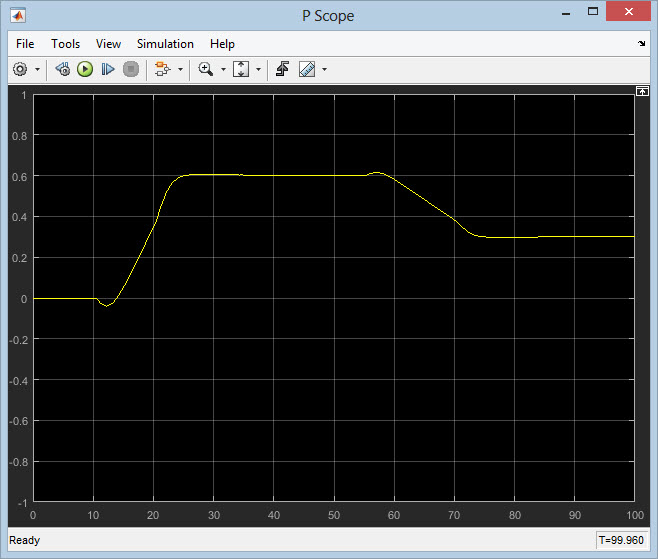Click the Step Back settings icon
This screenshot has height=559, width=658.
[x=63, y=69]
